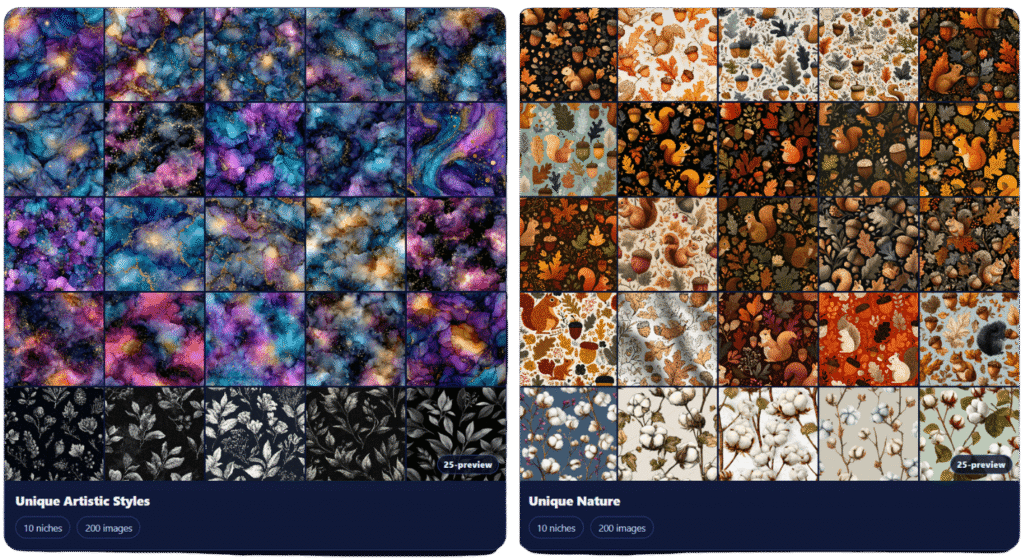Image resolution: width=1024 pixels, height=560 pixels.
Task: Open the top-left purple galaxy ink thumbnail
Action: click(x=54, y=54)
